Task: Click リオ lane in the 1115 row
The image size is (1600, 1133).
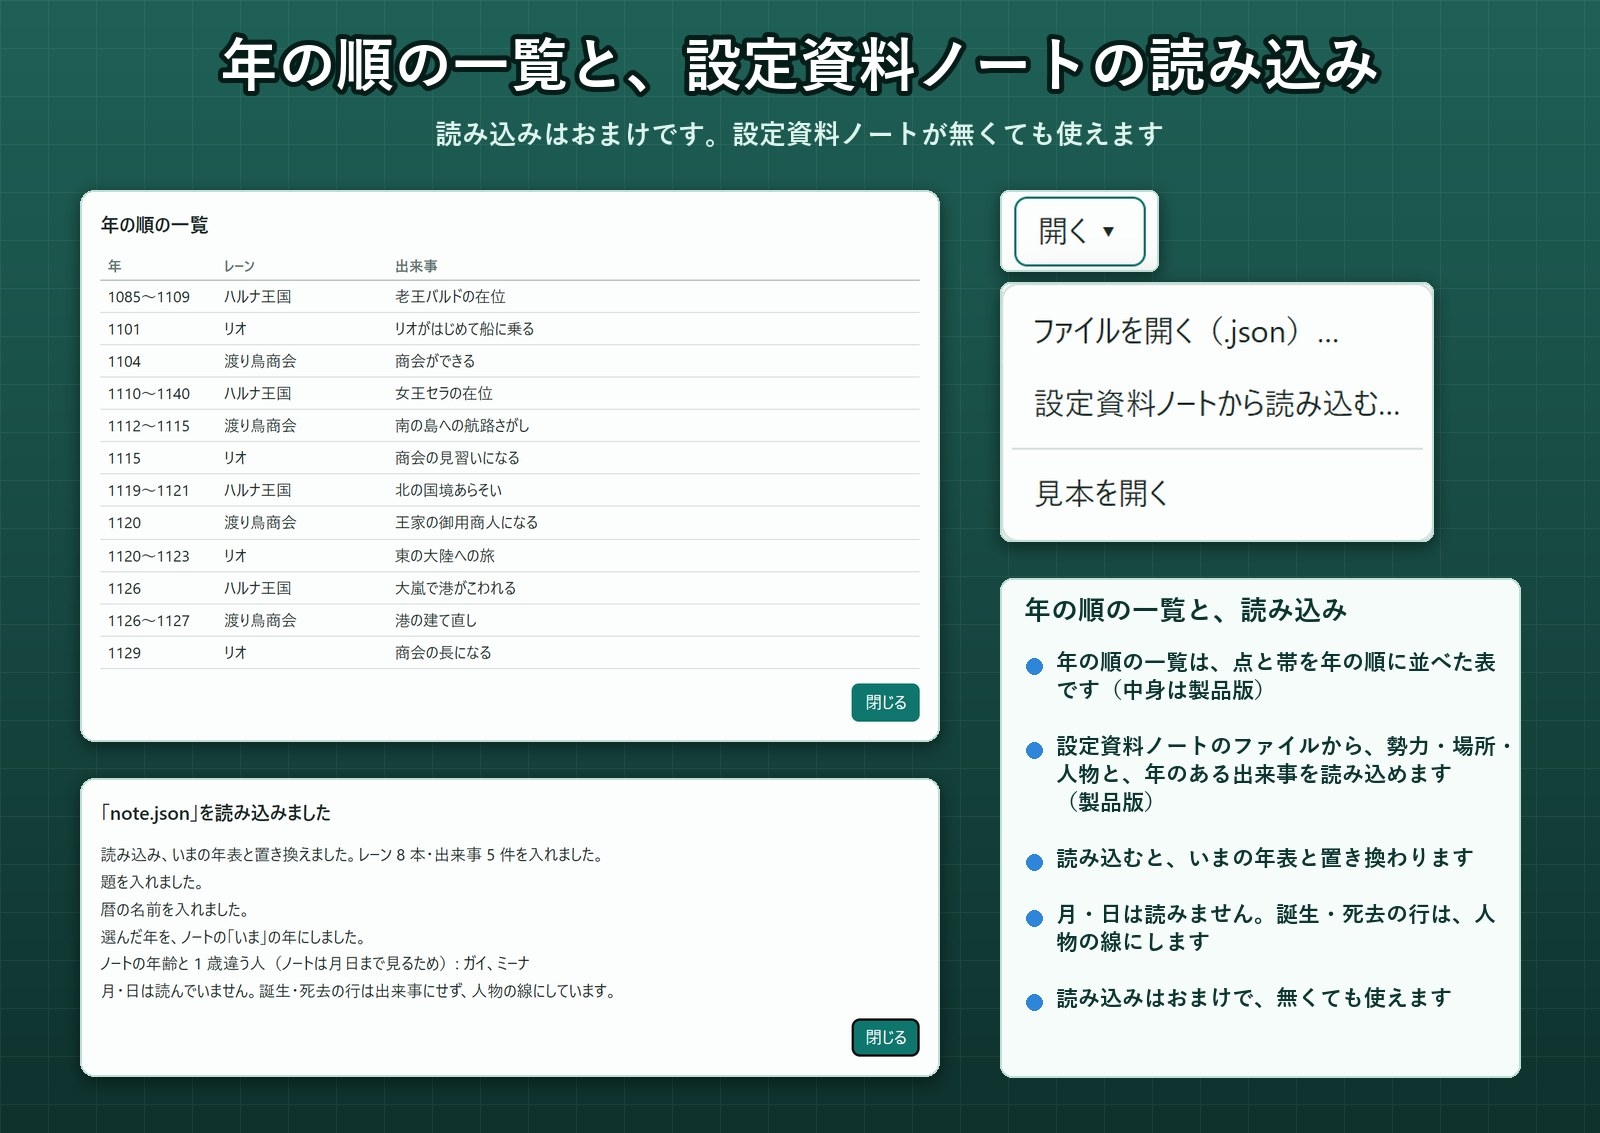Action: coord(235,458)
